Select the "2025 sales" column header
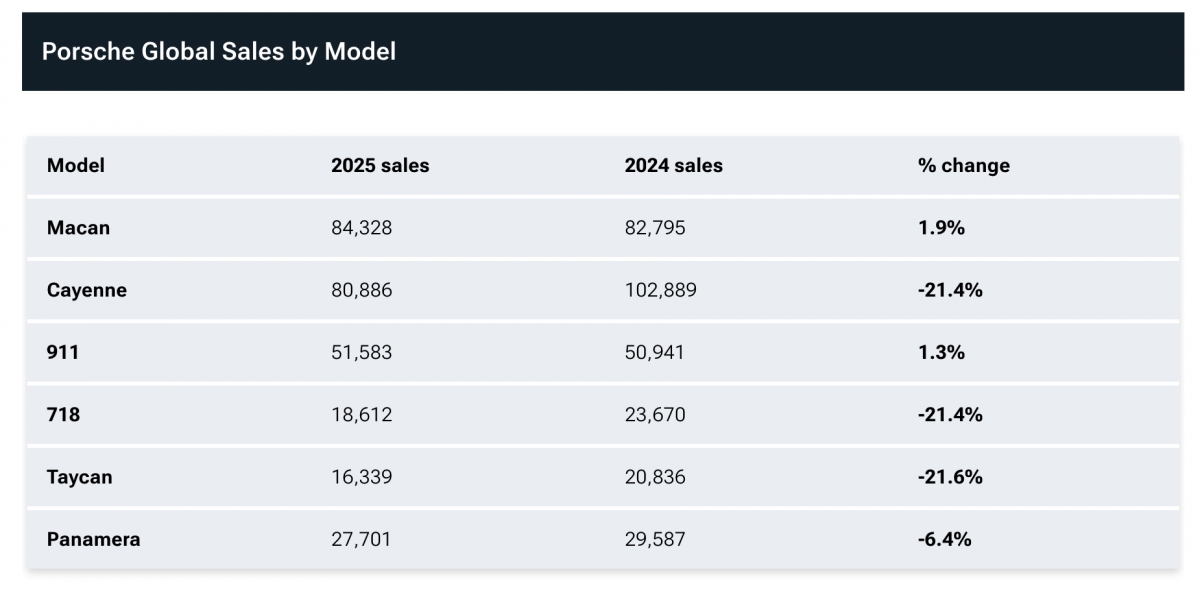Image resolution: width=1200 pixels, height=601 pixels. click(x=380, y=166)
